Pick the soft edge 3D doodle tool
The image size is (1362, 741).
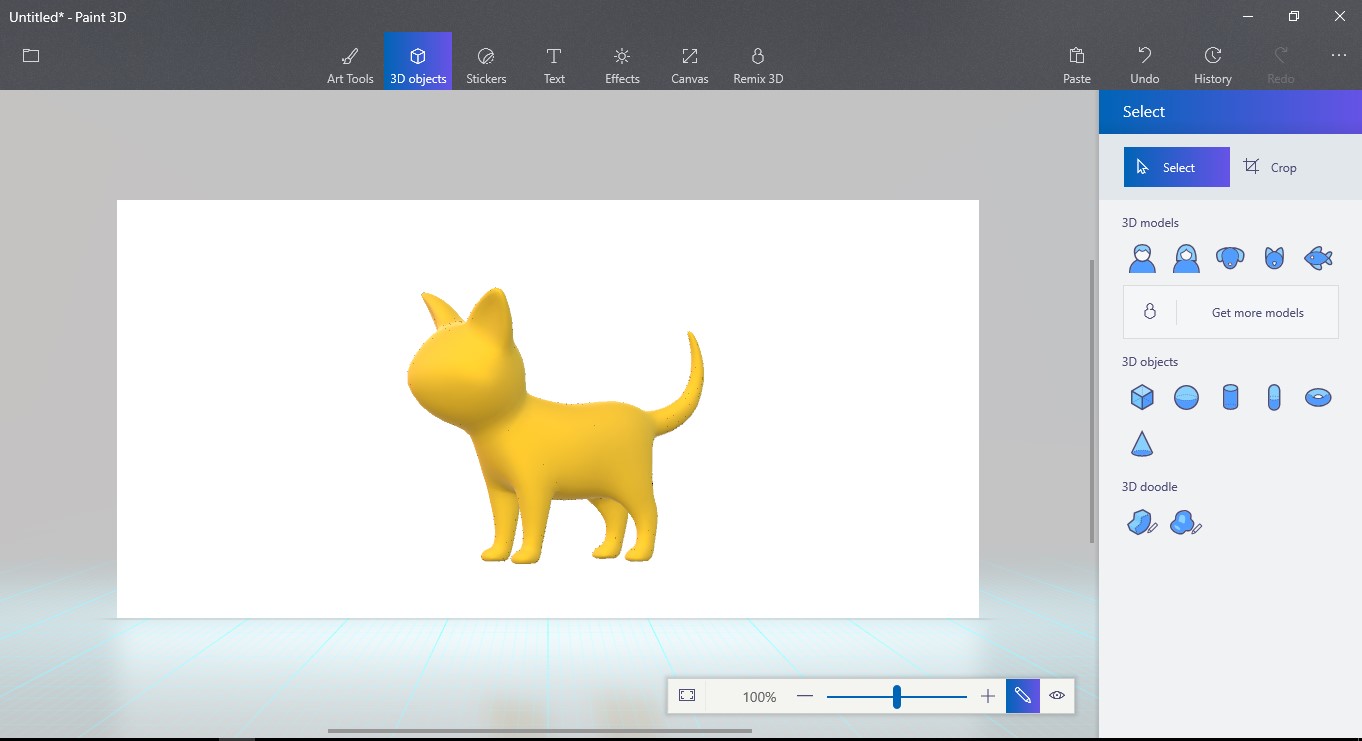pos(1186,522)
